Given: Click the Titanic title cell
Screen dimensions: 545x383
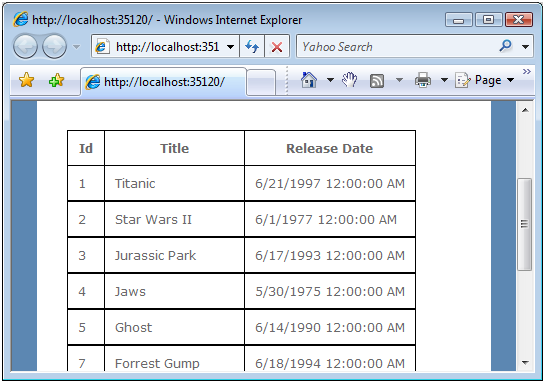Looking at the screenshot, I should coord(174,184).
